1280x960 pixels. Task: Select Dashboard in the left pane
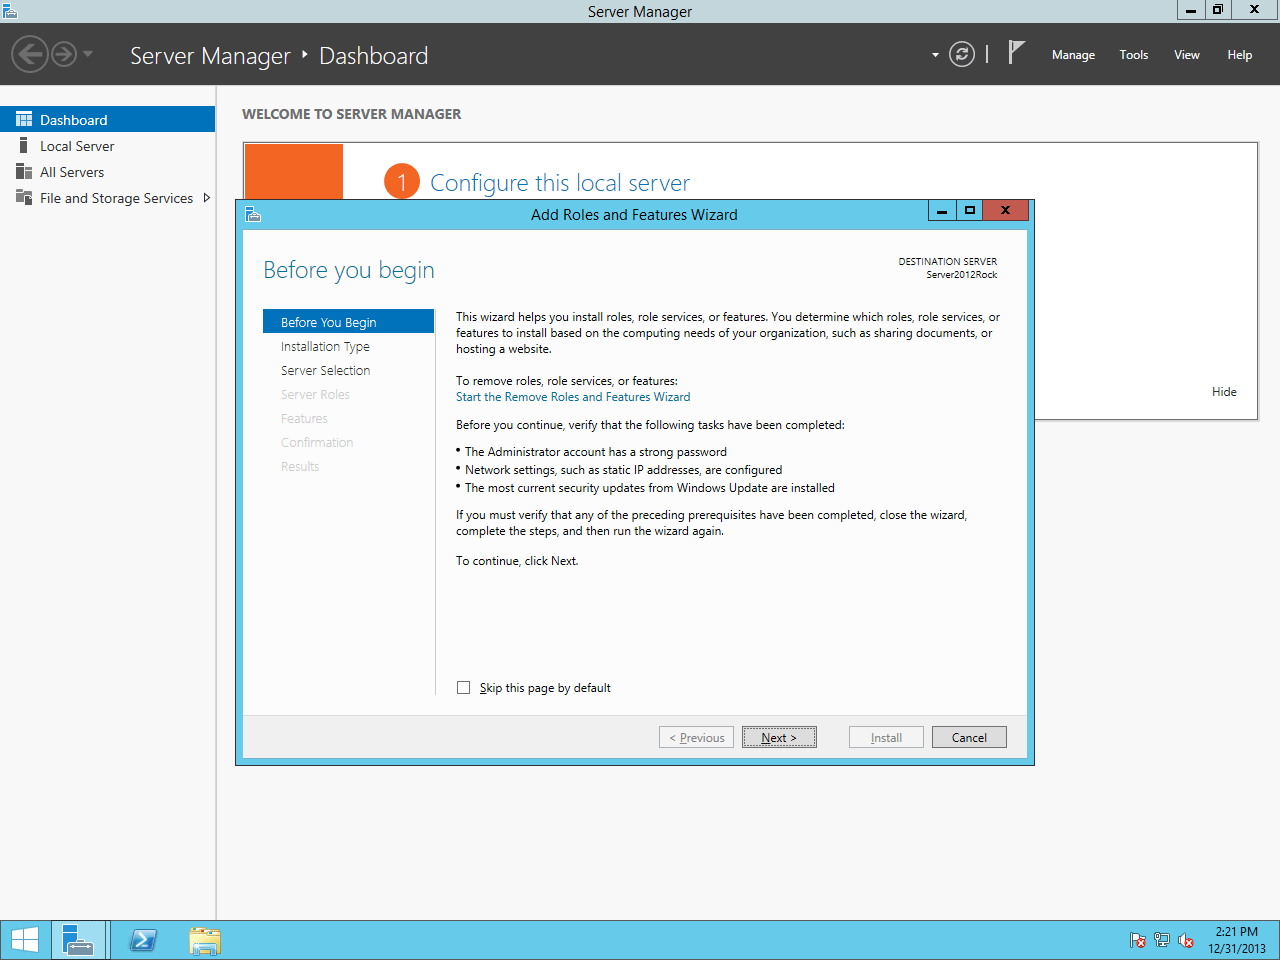point(107,119)
